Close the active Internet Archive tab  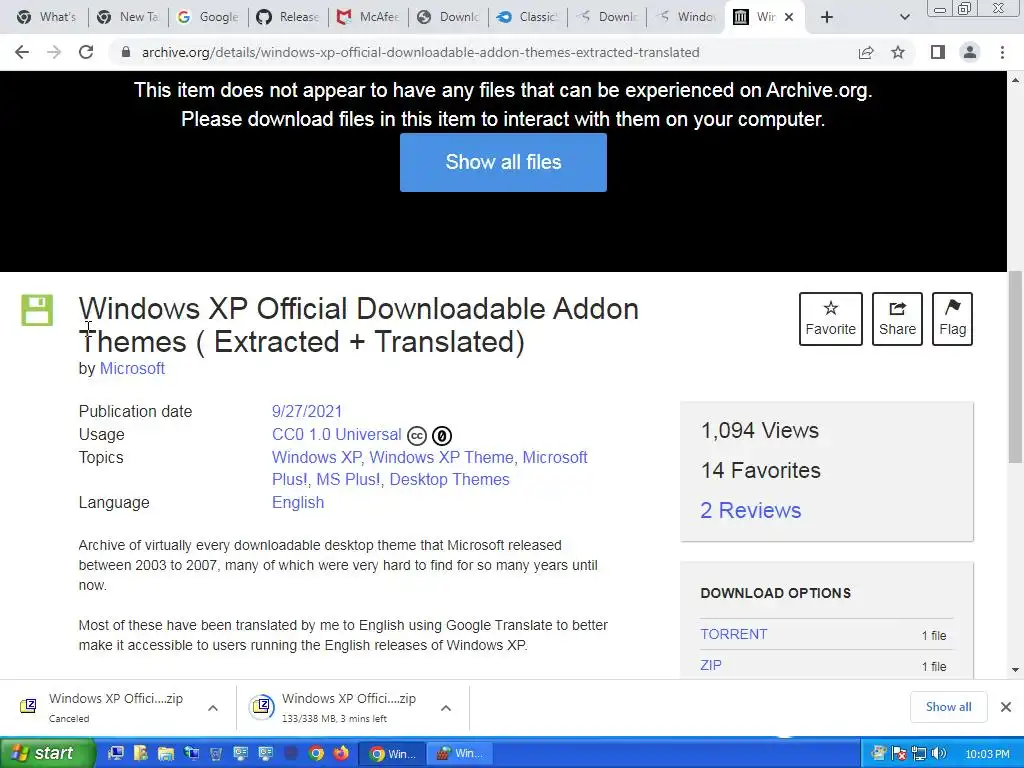click(x=789, y=17)
